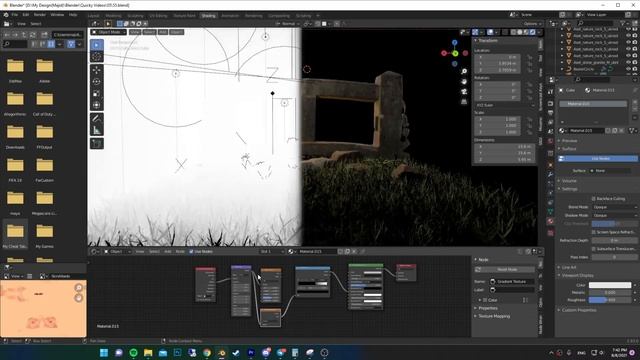Toggle the camera view icon in viewport

click(x=464, y=91)
